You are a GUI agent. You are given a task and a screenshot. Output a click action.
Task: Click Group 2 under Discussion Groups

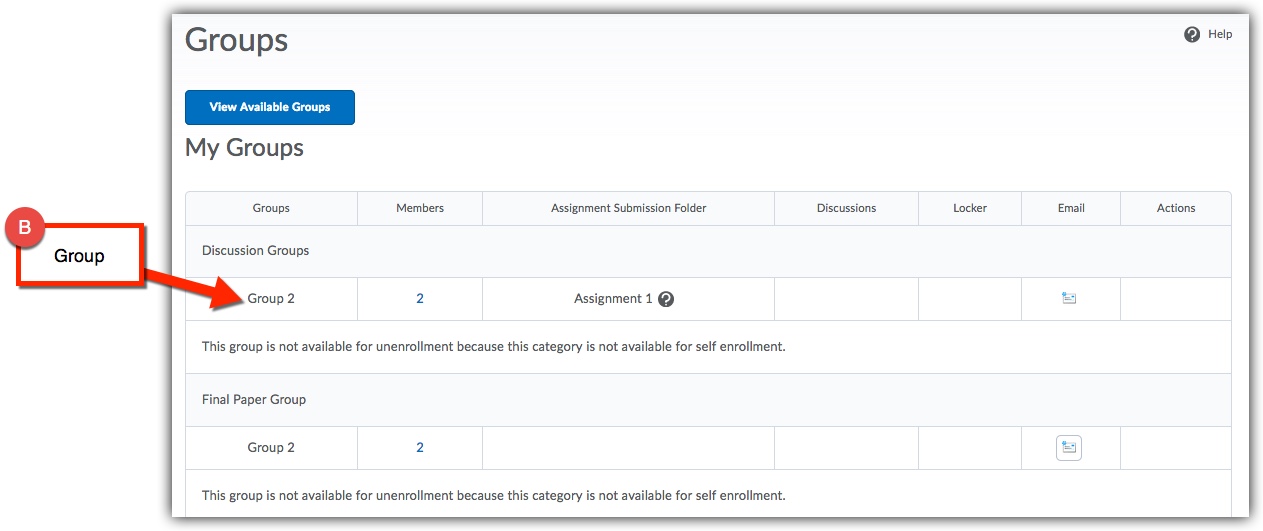coord(271,298)
